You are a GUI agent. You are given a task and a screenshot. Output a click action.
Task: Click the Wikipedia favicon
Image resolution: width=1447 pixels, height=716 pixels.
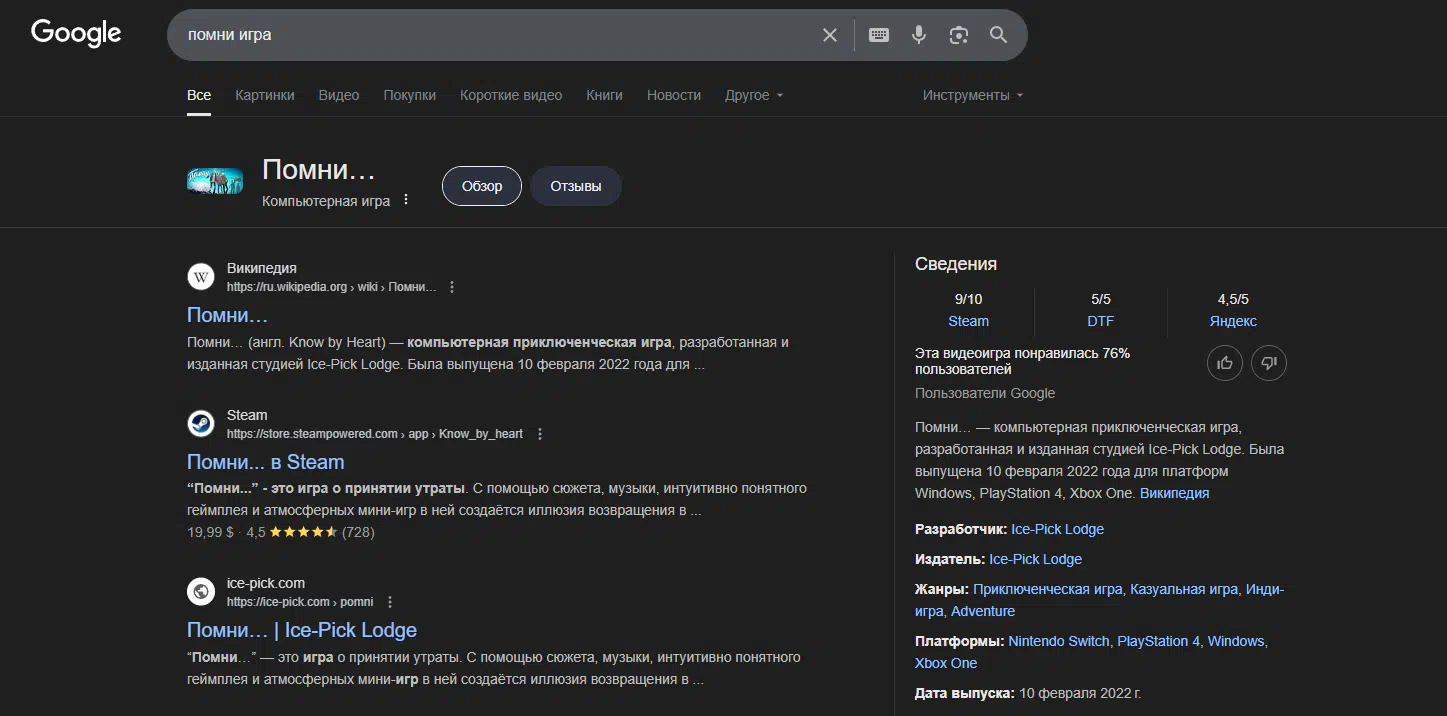[x=201, y=277]
